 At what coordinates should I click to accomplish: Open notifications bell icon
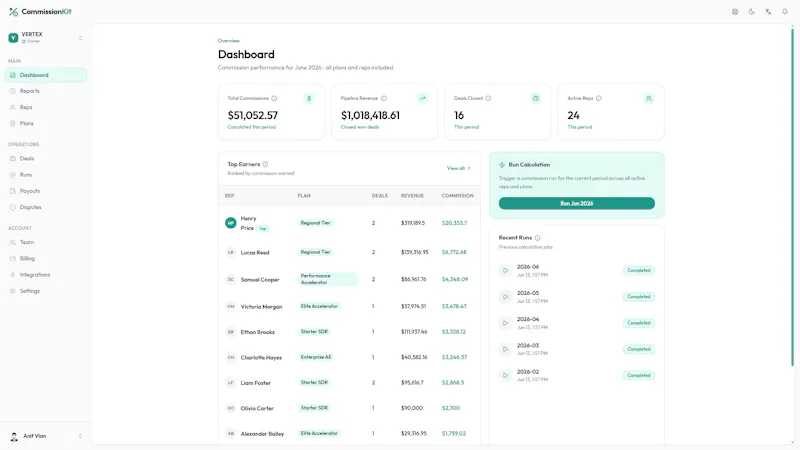coord(785,12)
